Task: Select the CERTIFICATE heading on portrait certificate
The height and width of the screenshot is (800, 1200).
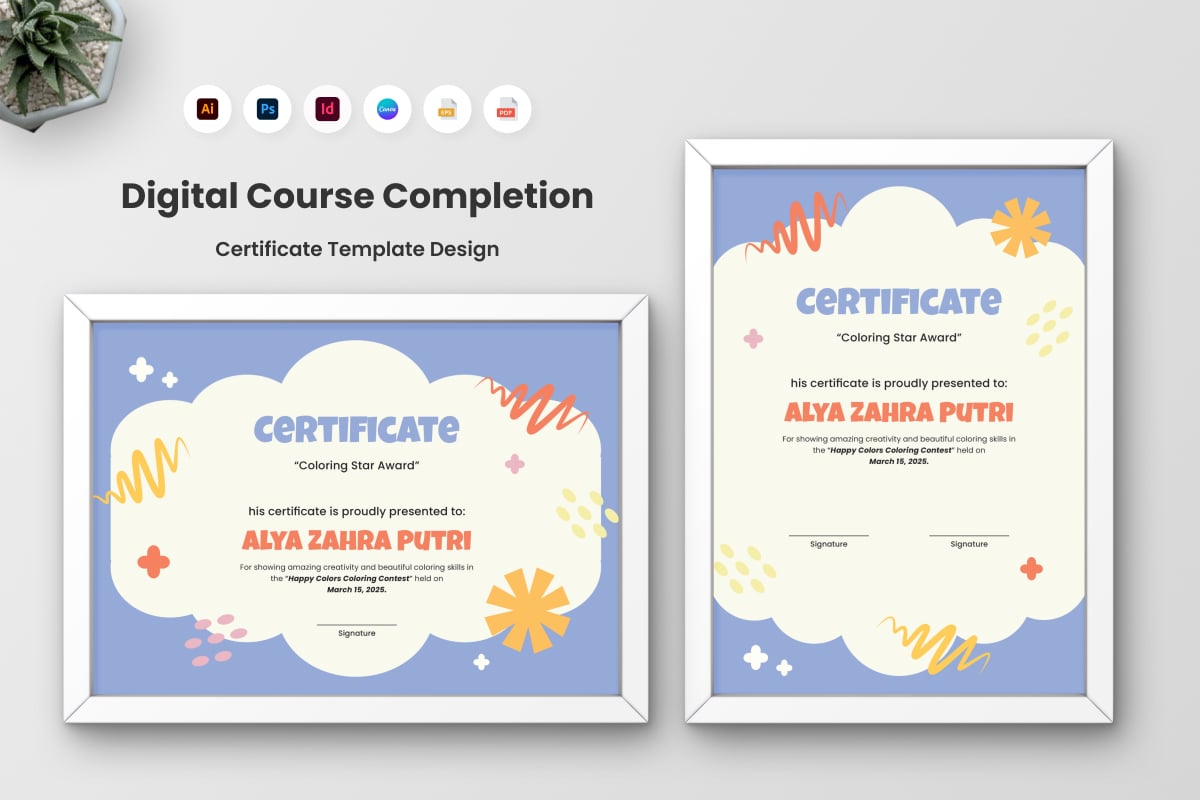Action: click(898, 300)
